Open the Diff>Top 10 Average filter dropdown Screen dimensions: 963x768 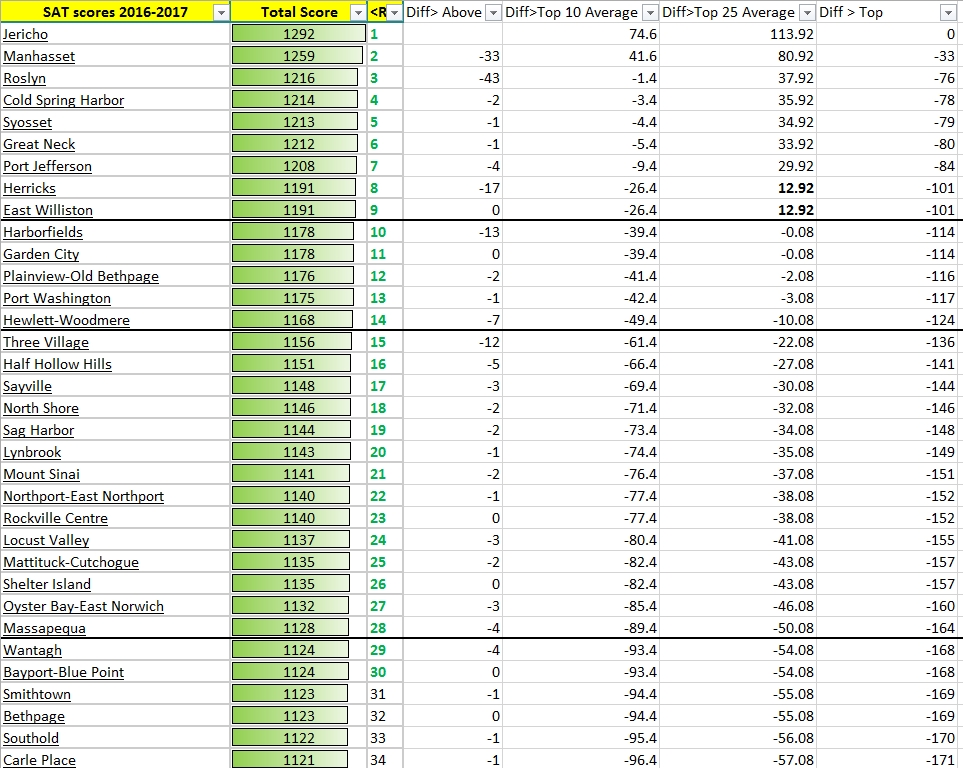pyautogui.click(x=650, y=12)
